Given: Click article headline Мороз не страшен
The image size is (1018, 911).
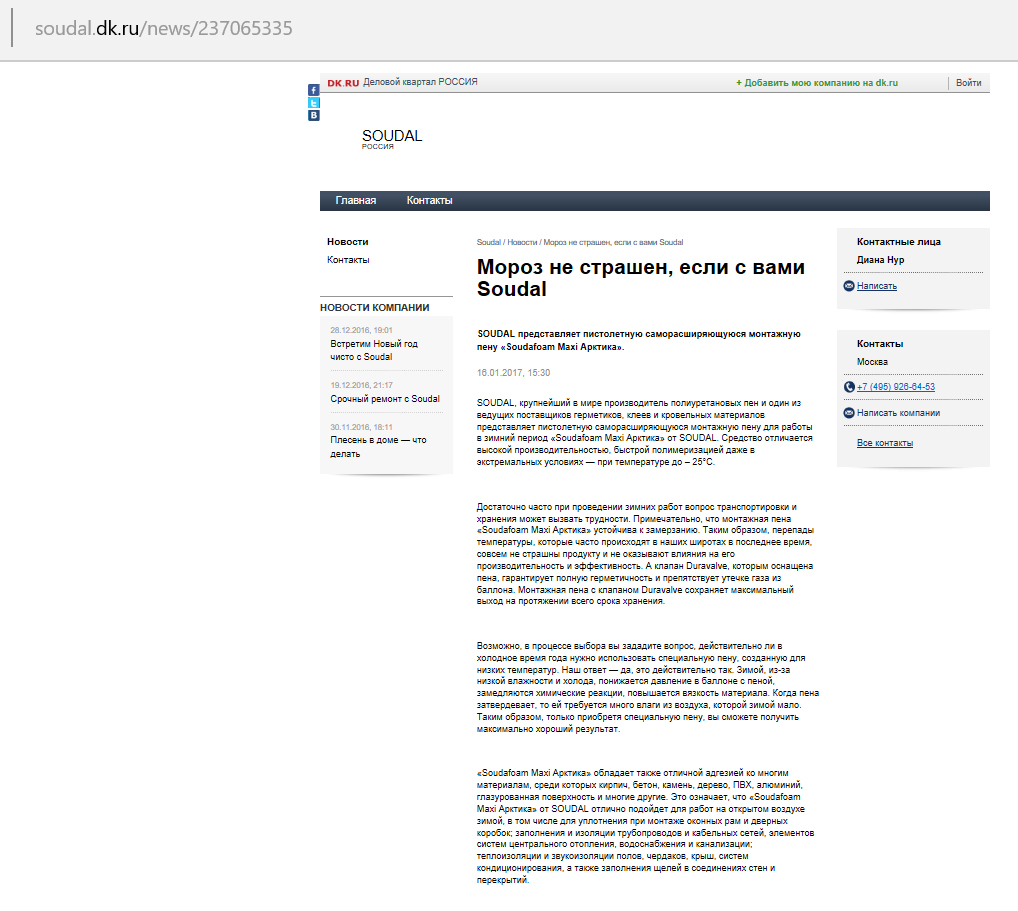Looking at the screenshot, I should (641, 278).
